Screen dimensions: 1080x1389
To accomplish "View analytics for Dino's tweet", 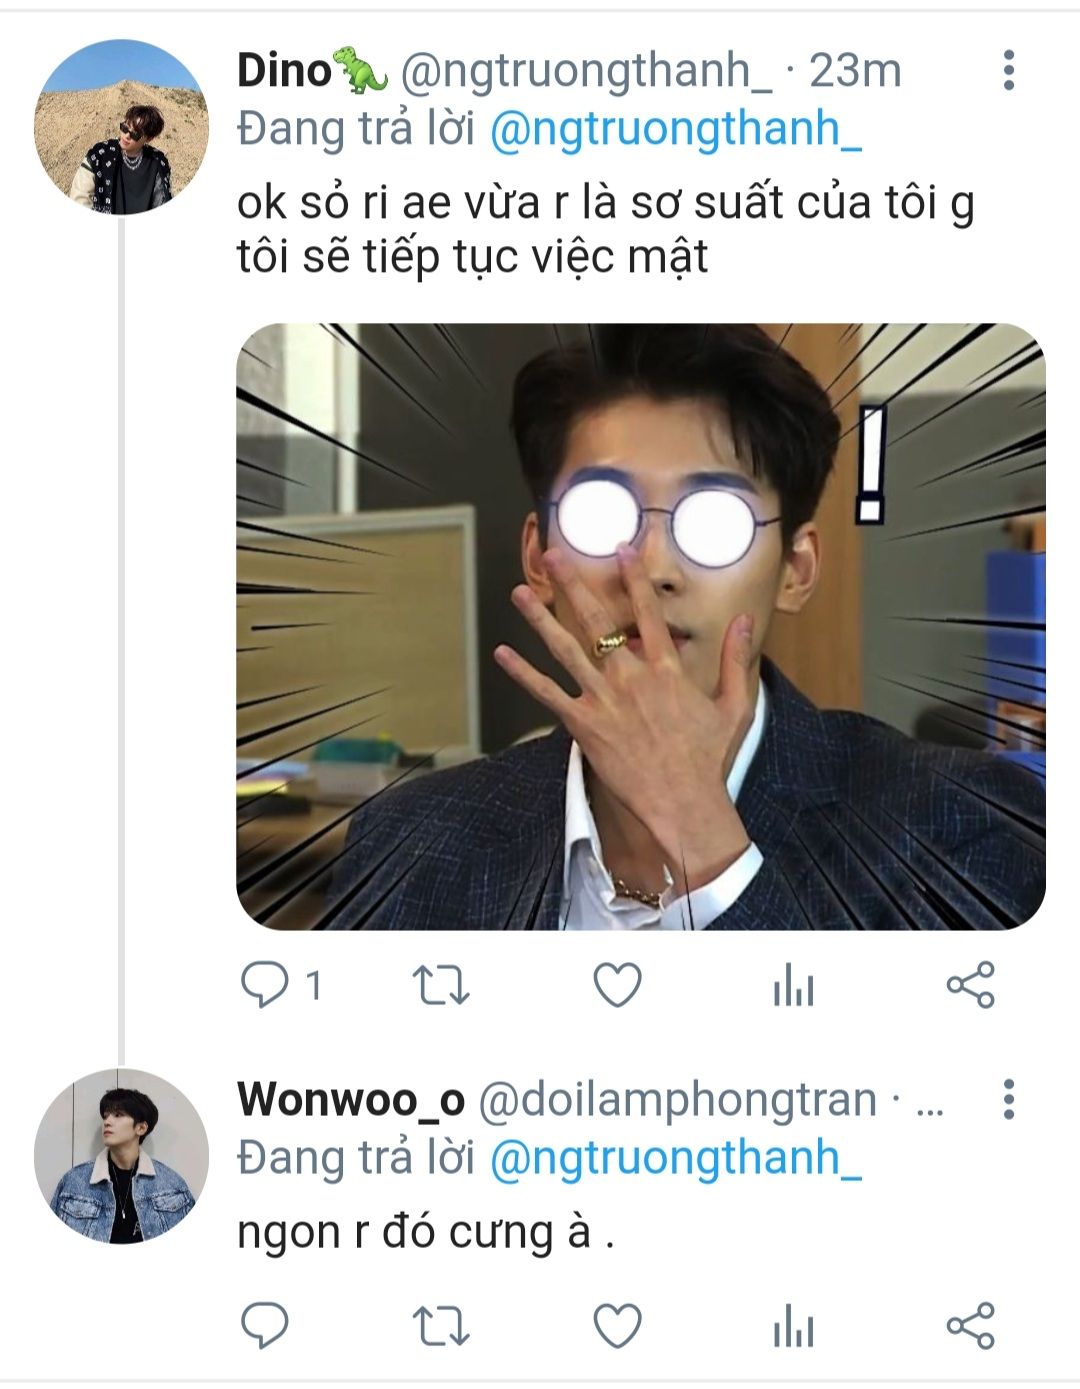I will pyautogui.click(x=793, y=985).
